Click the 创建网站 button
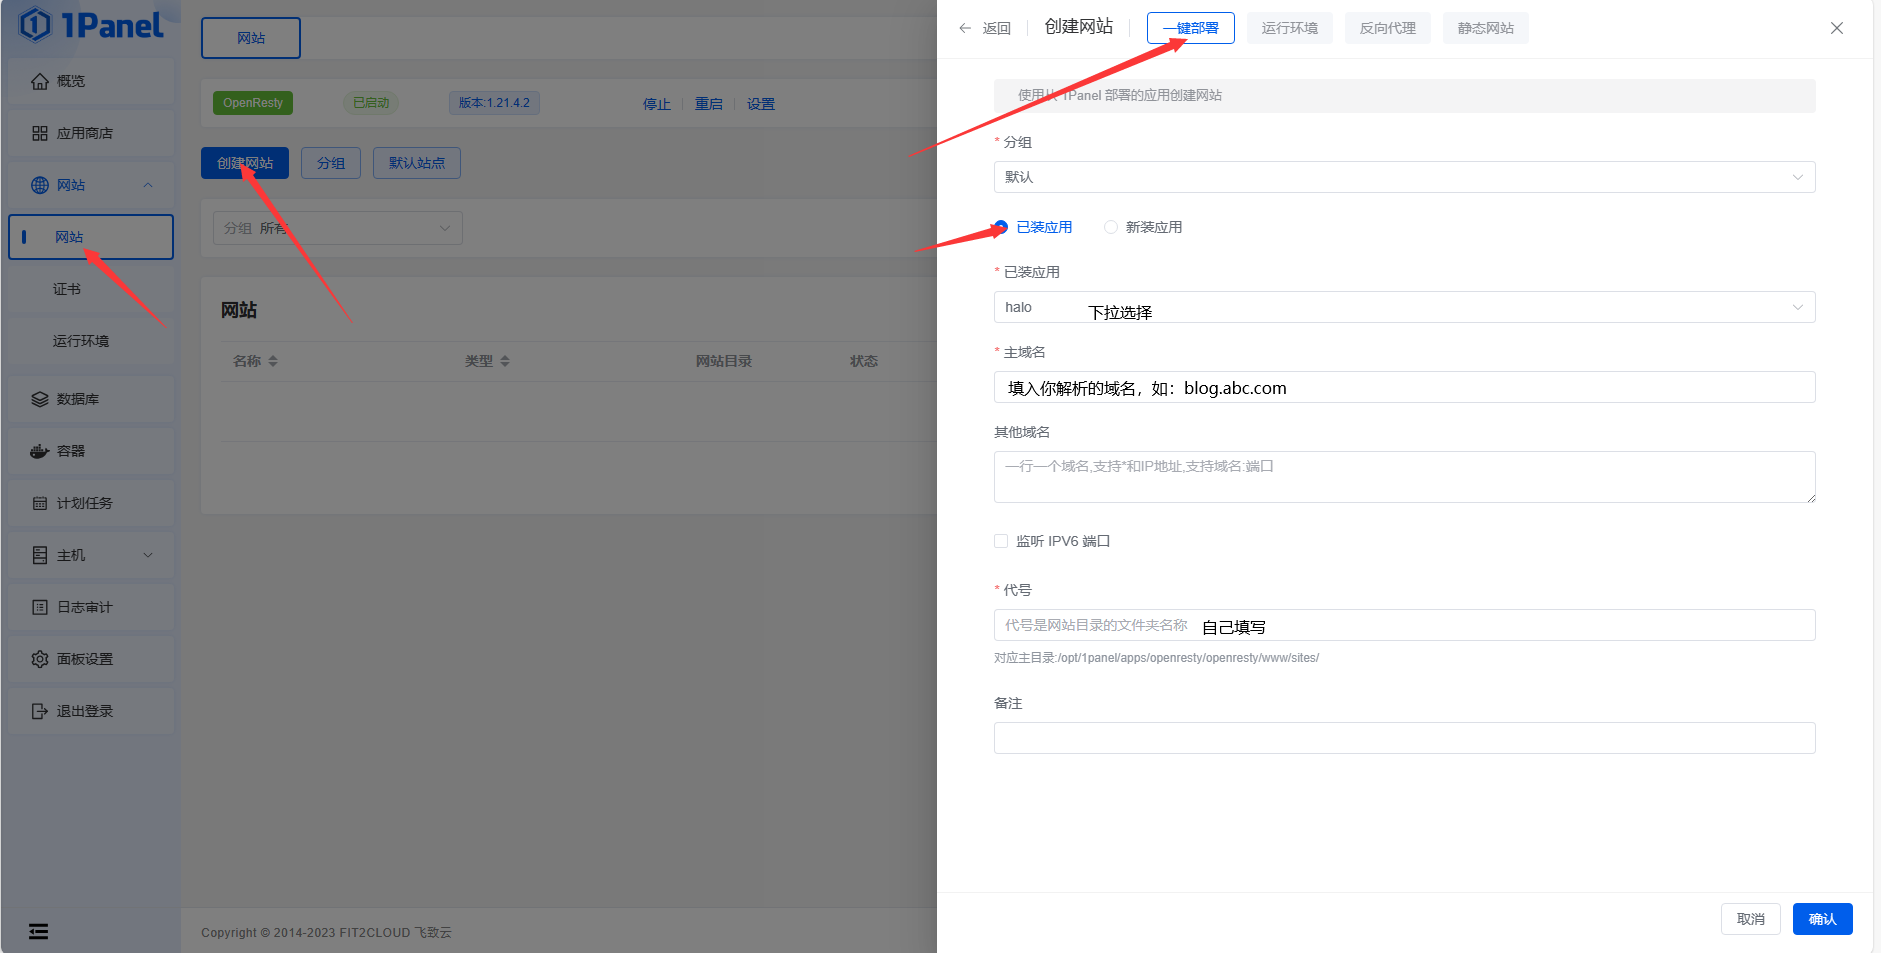This screenshot has width=1881, height=953. [245, 163]
